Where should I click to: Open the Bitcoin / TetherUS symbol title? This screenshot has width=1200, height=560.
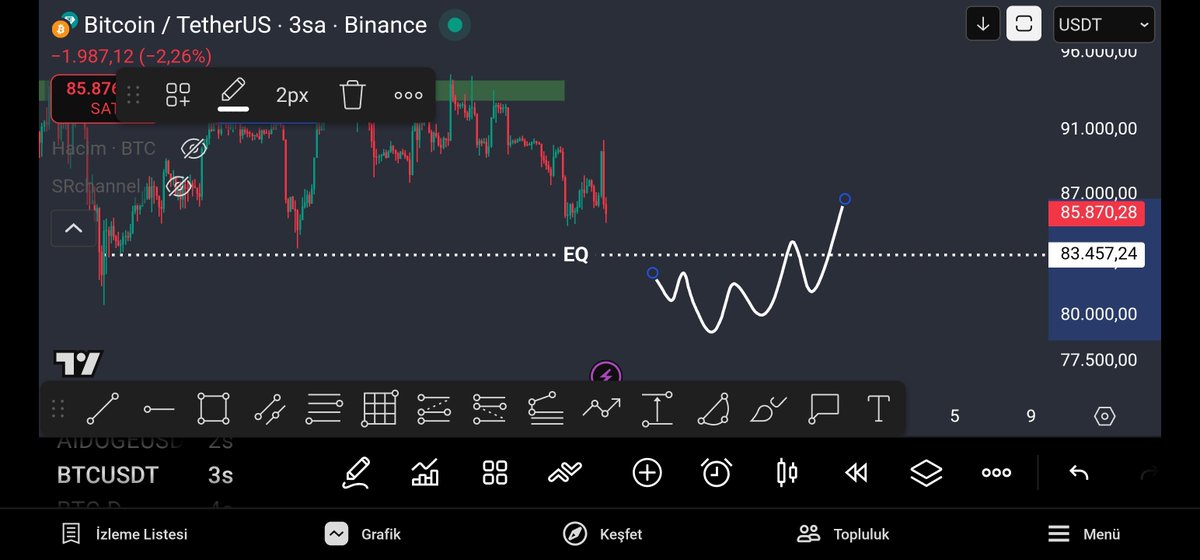(x=255, y=25)
